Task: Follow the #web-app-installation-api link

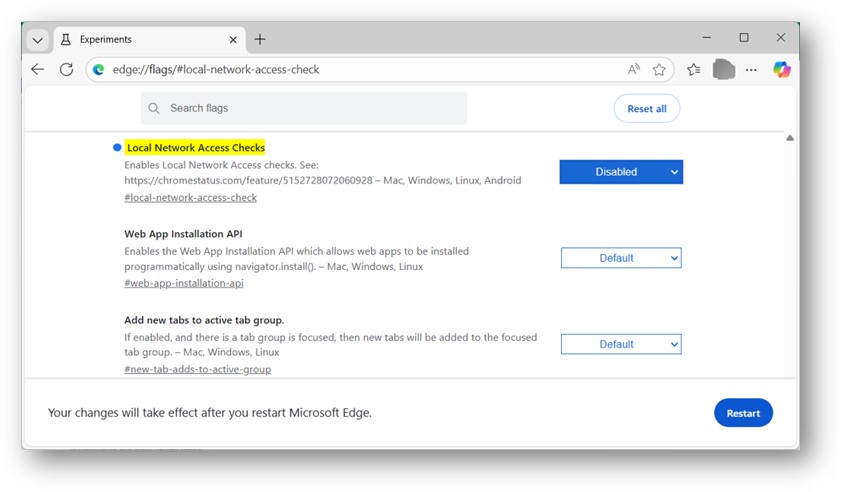Action: click(x=184, y=283)
